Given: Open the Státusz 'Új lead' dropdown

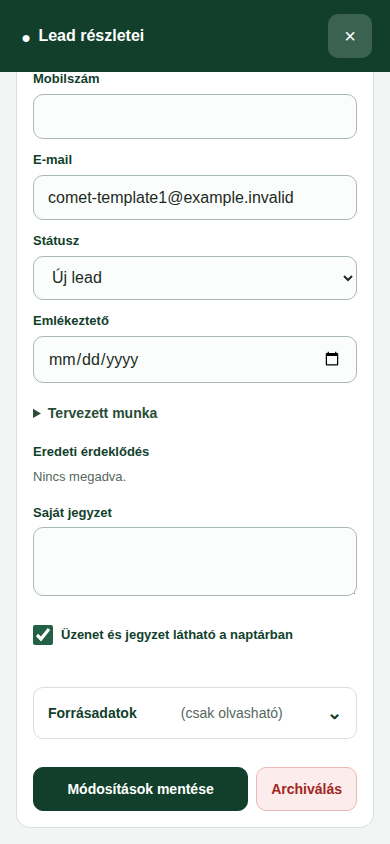Looking at the screenshot, I should coord(195,278).
